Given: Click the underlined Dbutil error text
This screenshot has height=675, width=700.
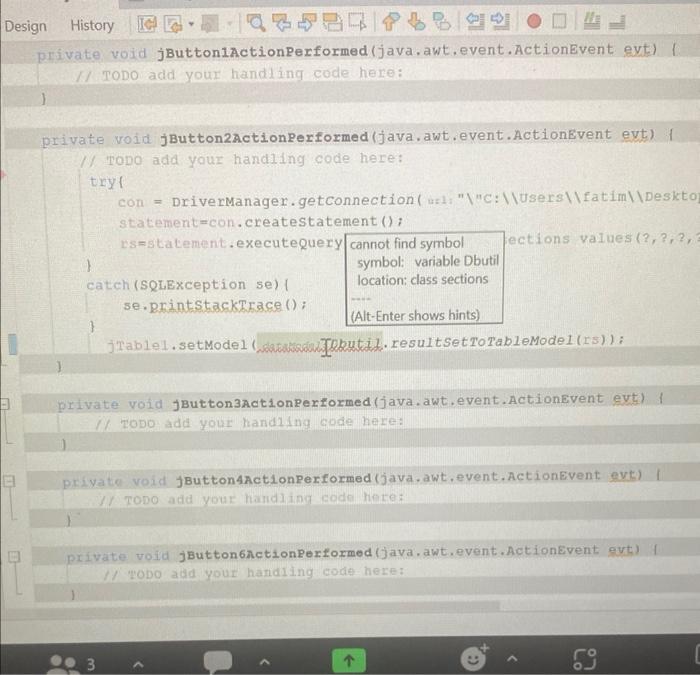Looking at the screenshot, I should tap(356, 343).
